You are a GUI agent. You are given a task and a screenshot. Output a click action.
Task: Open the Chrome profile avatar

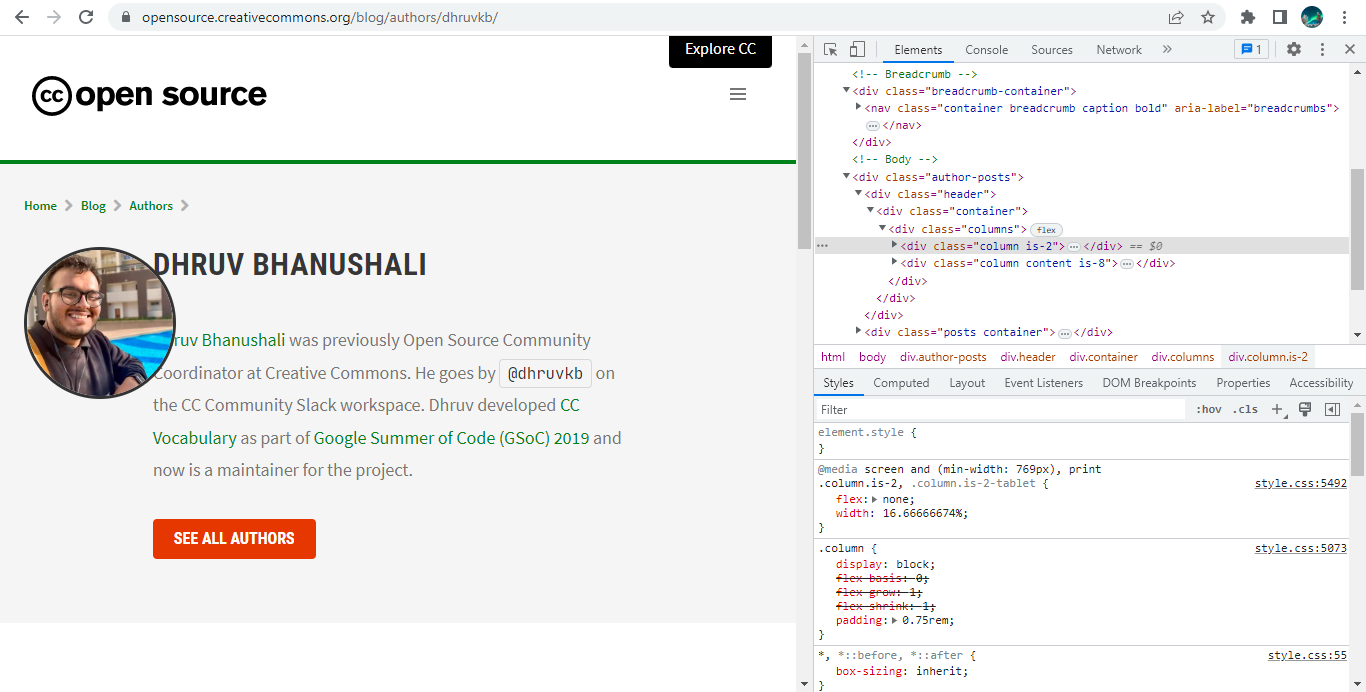point(1312,17)
